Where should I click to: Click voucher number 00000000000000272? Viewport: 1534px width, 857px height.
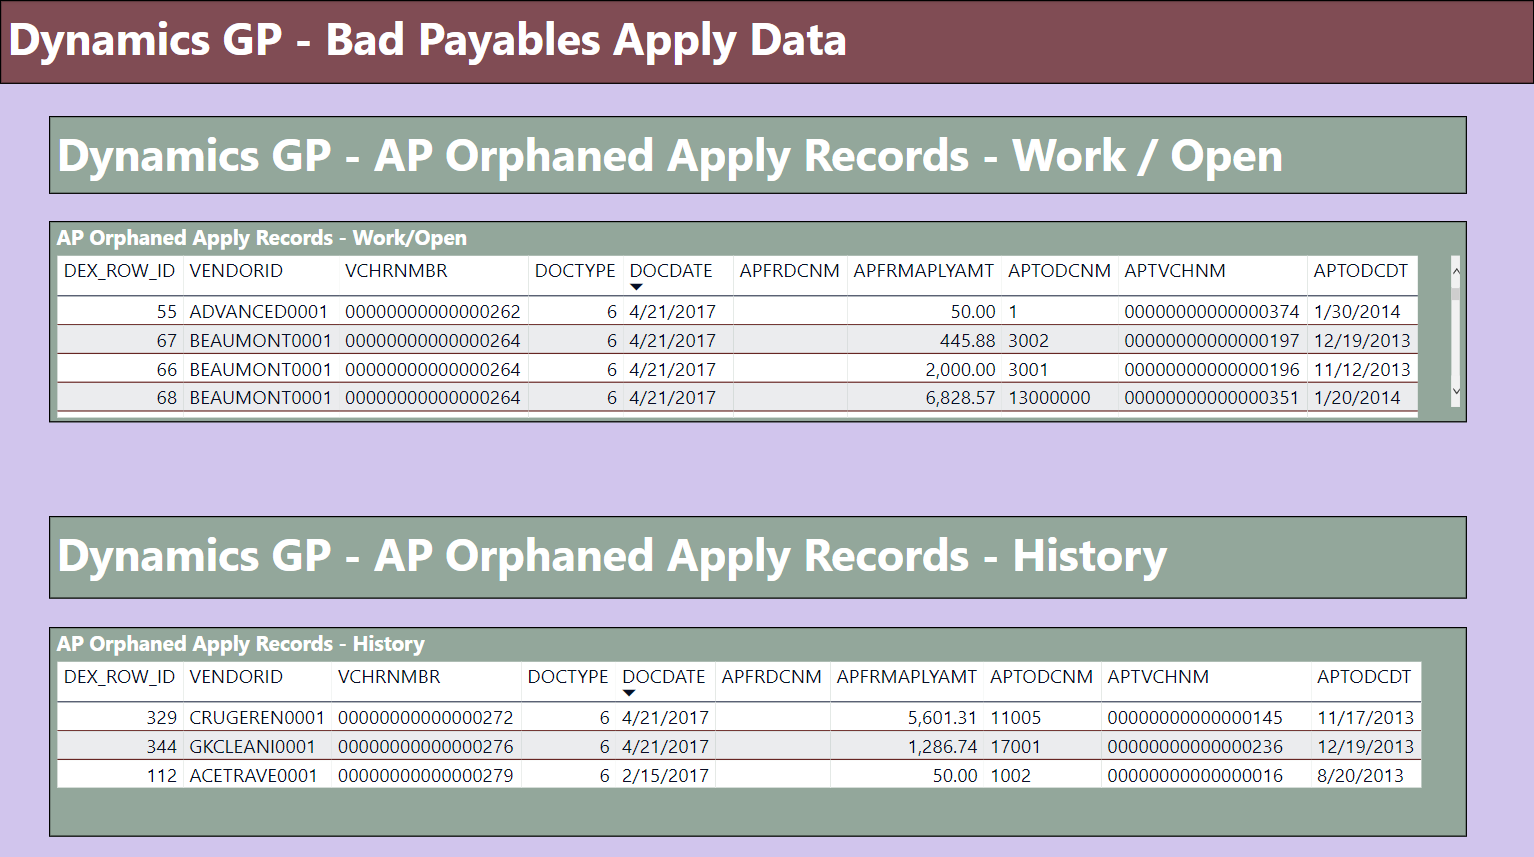tap(425, 718)
